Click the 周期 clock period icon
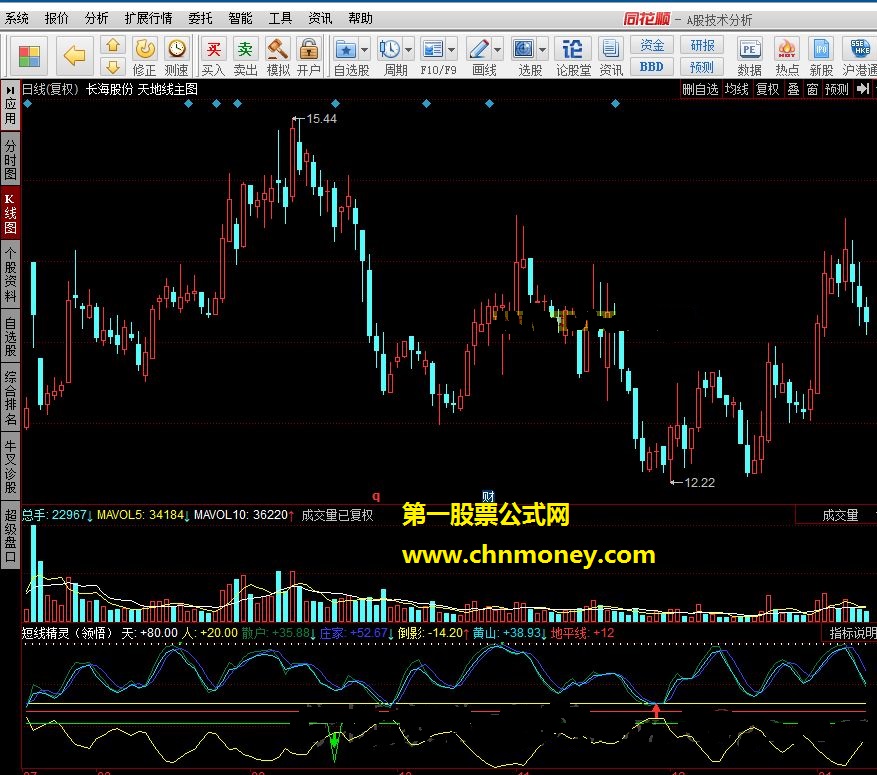 [x=390, y=50]
